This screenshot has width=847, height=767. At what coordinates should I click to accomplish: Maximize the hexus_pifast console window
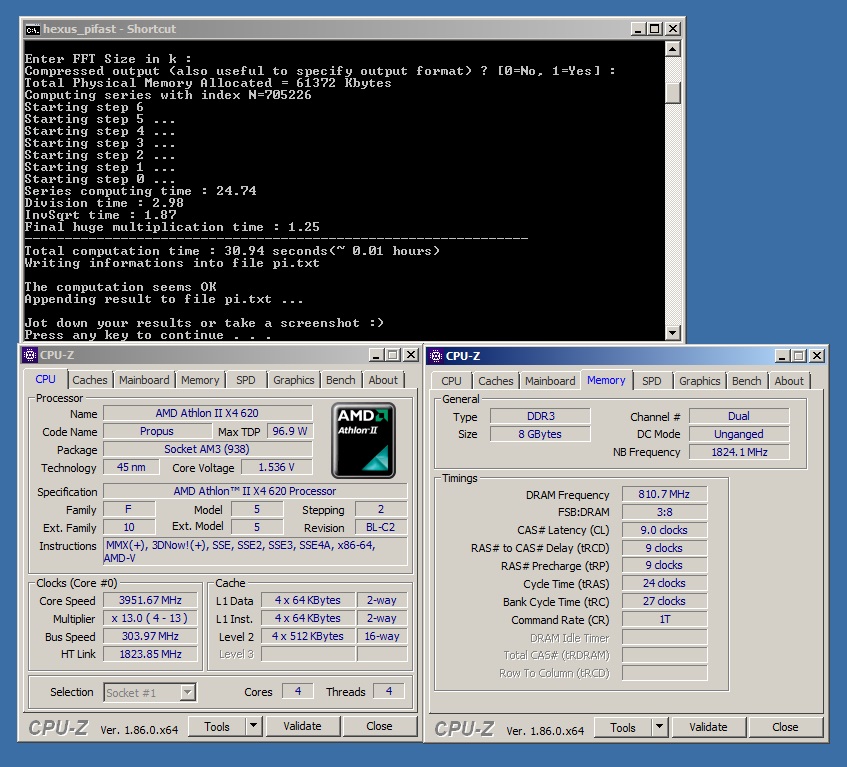point(655,29)
